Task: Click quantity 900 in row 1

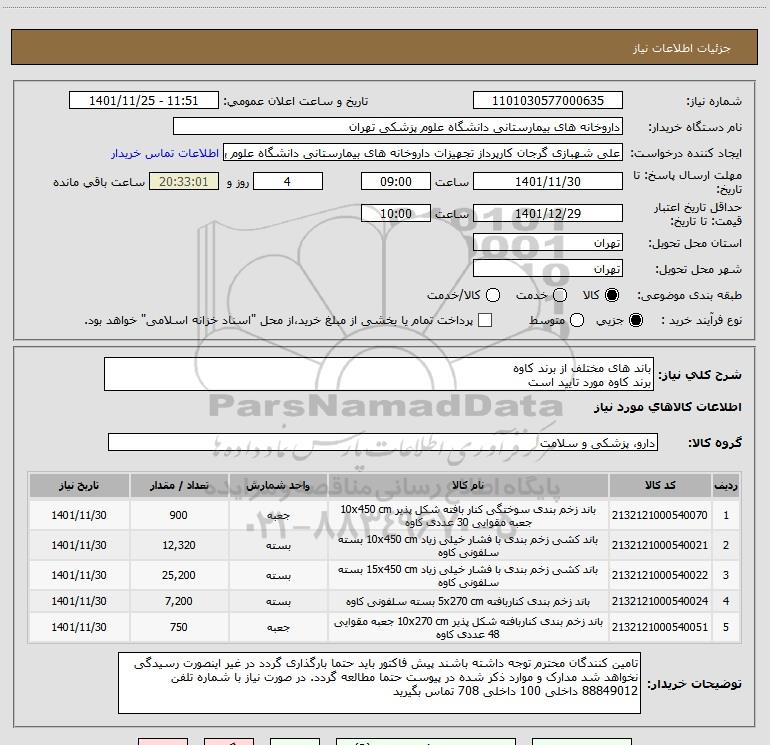Action: 179,515
